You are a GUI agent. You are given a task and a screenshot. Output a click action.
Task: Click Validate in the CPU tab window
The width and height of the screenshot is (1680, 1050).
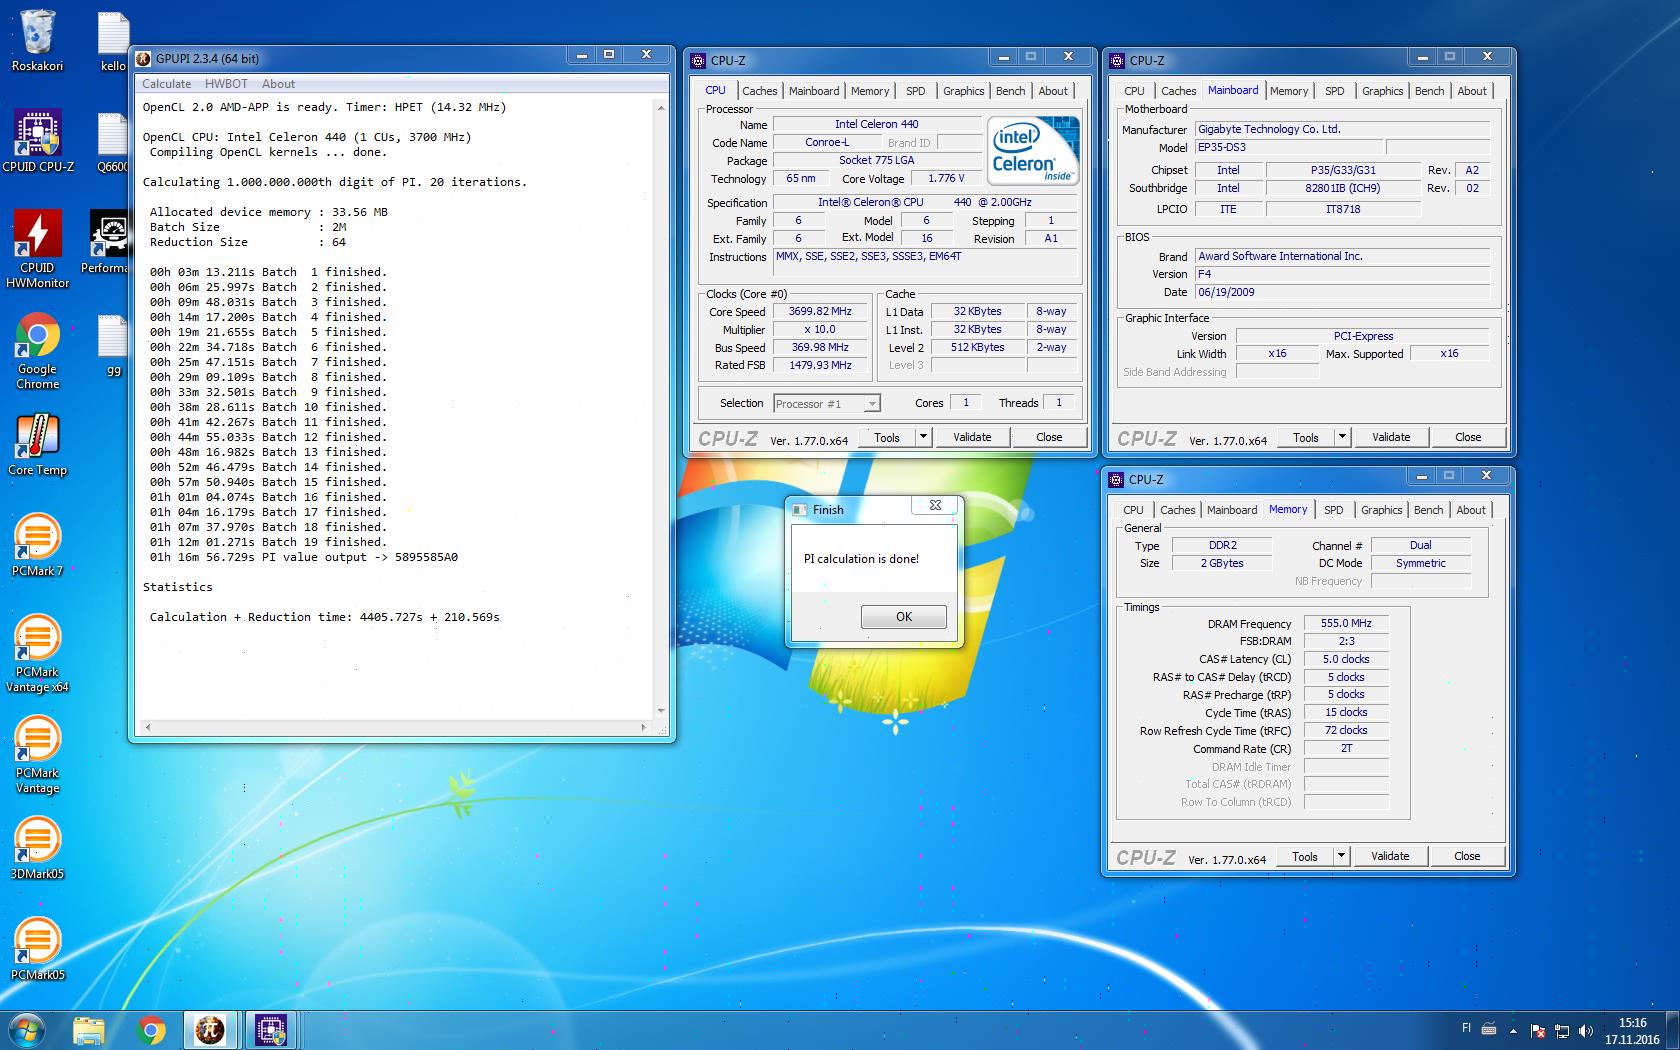(972, 437)
